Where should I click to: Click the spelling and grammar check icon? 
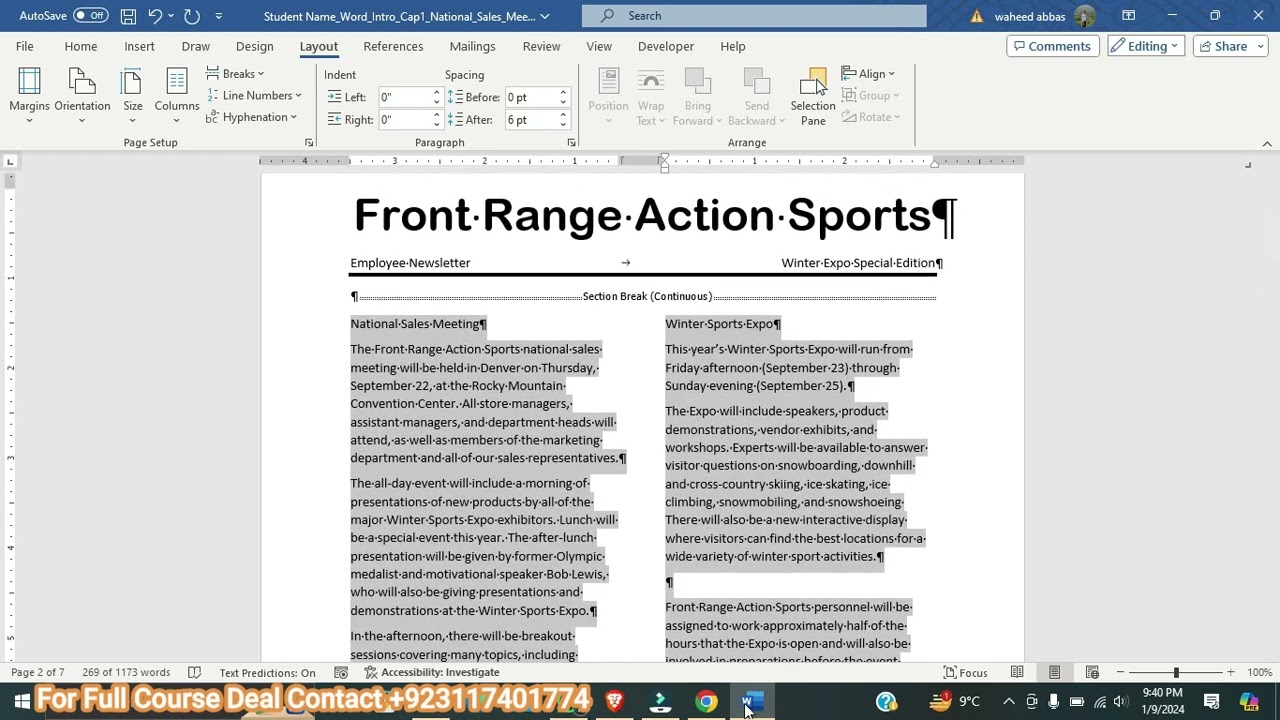pos(195,673)
